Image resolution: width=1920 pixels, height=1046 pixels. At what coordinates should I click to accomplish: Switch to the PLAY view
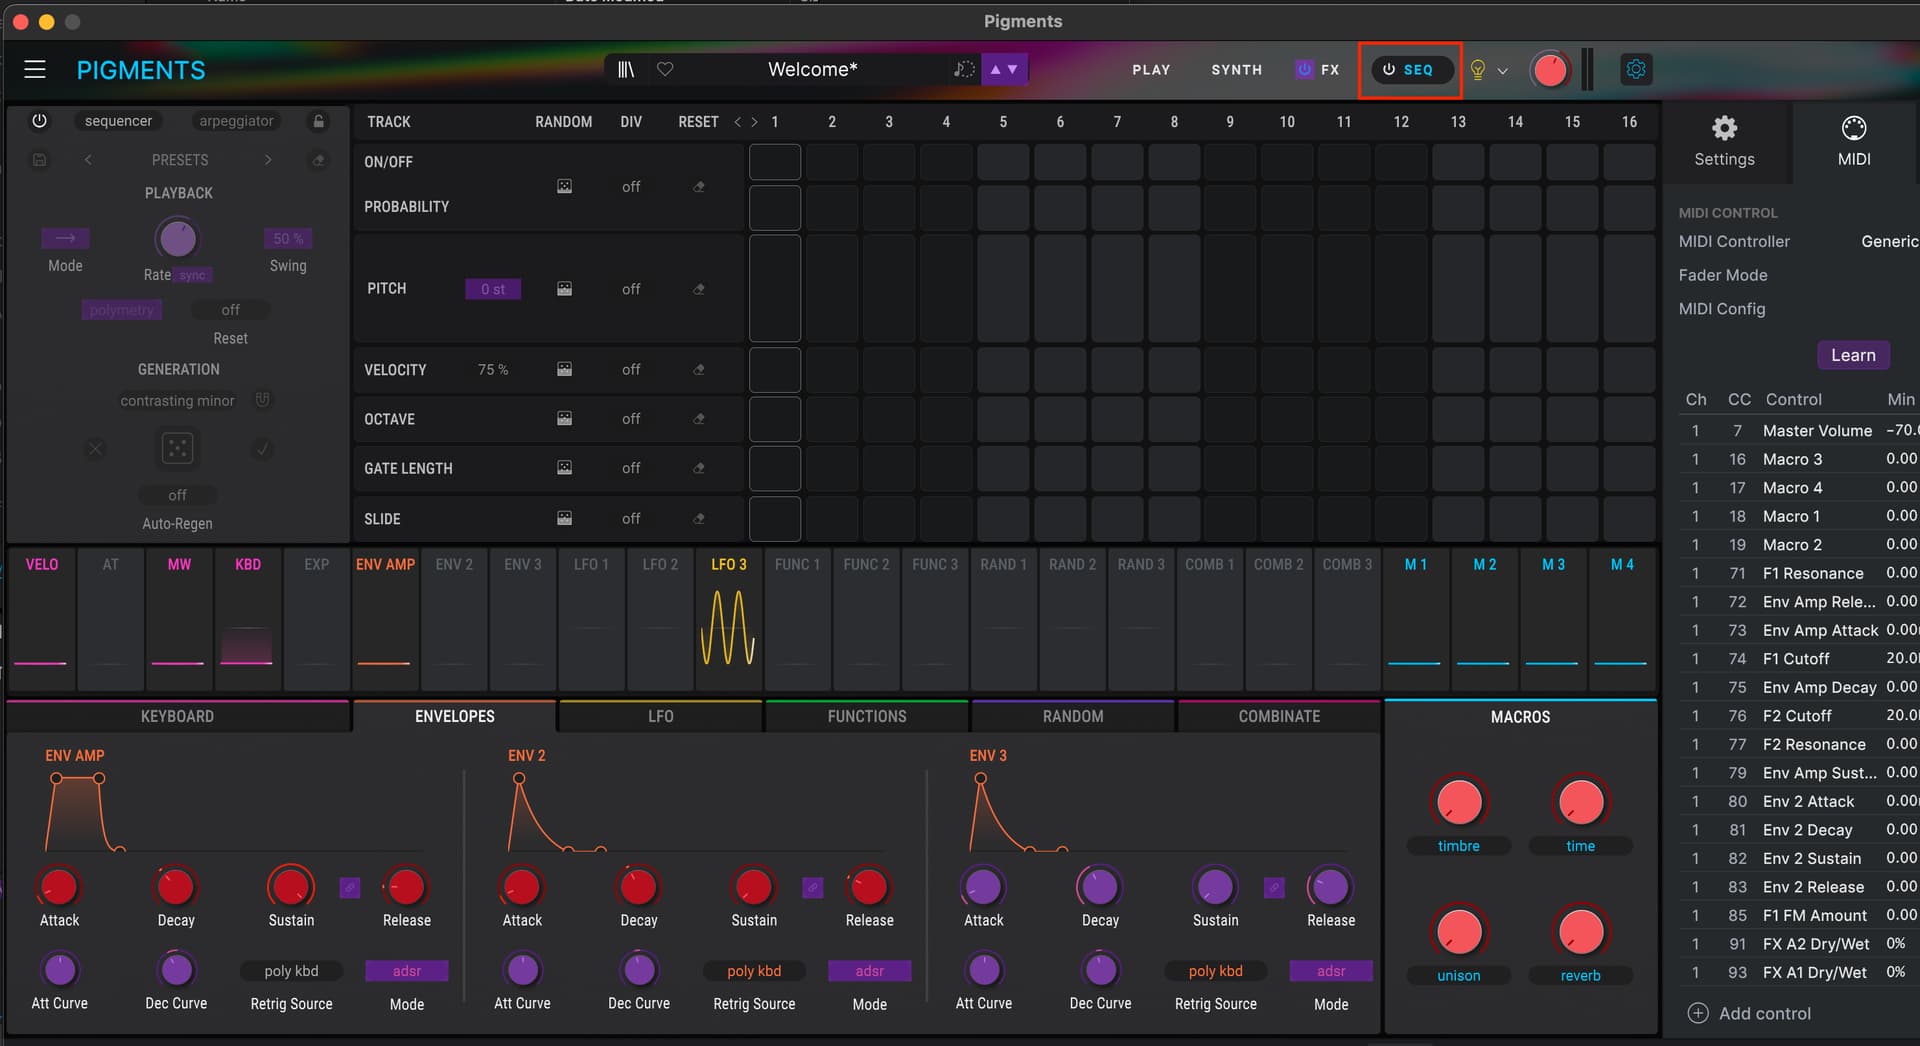click(x=1151, y=70)
